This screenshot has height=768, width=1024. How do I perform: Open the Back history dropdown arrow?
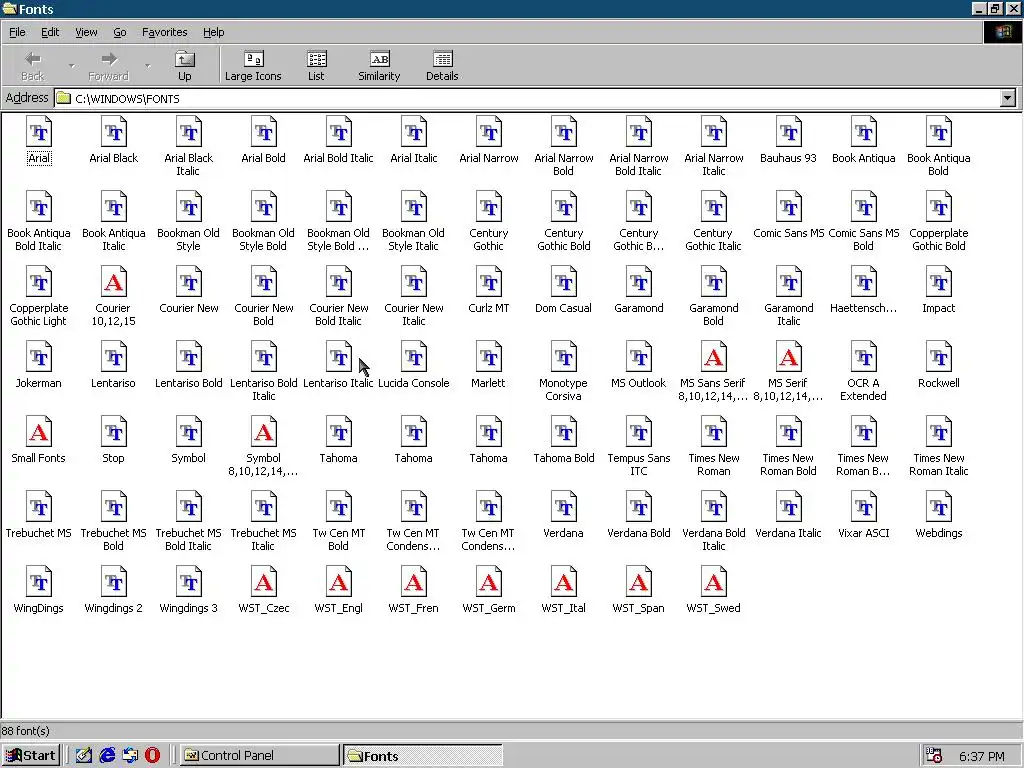(x=71, y=66)
